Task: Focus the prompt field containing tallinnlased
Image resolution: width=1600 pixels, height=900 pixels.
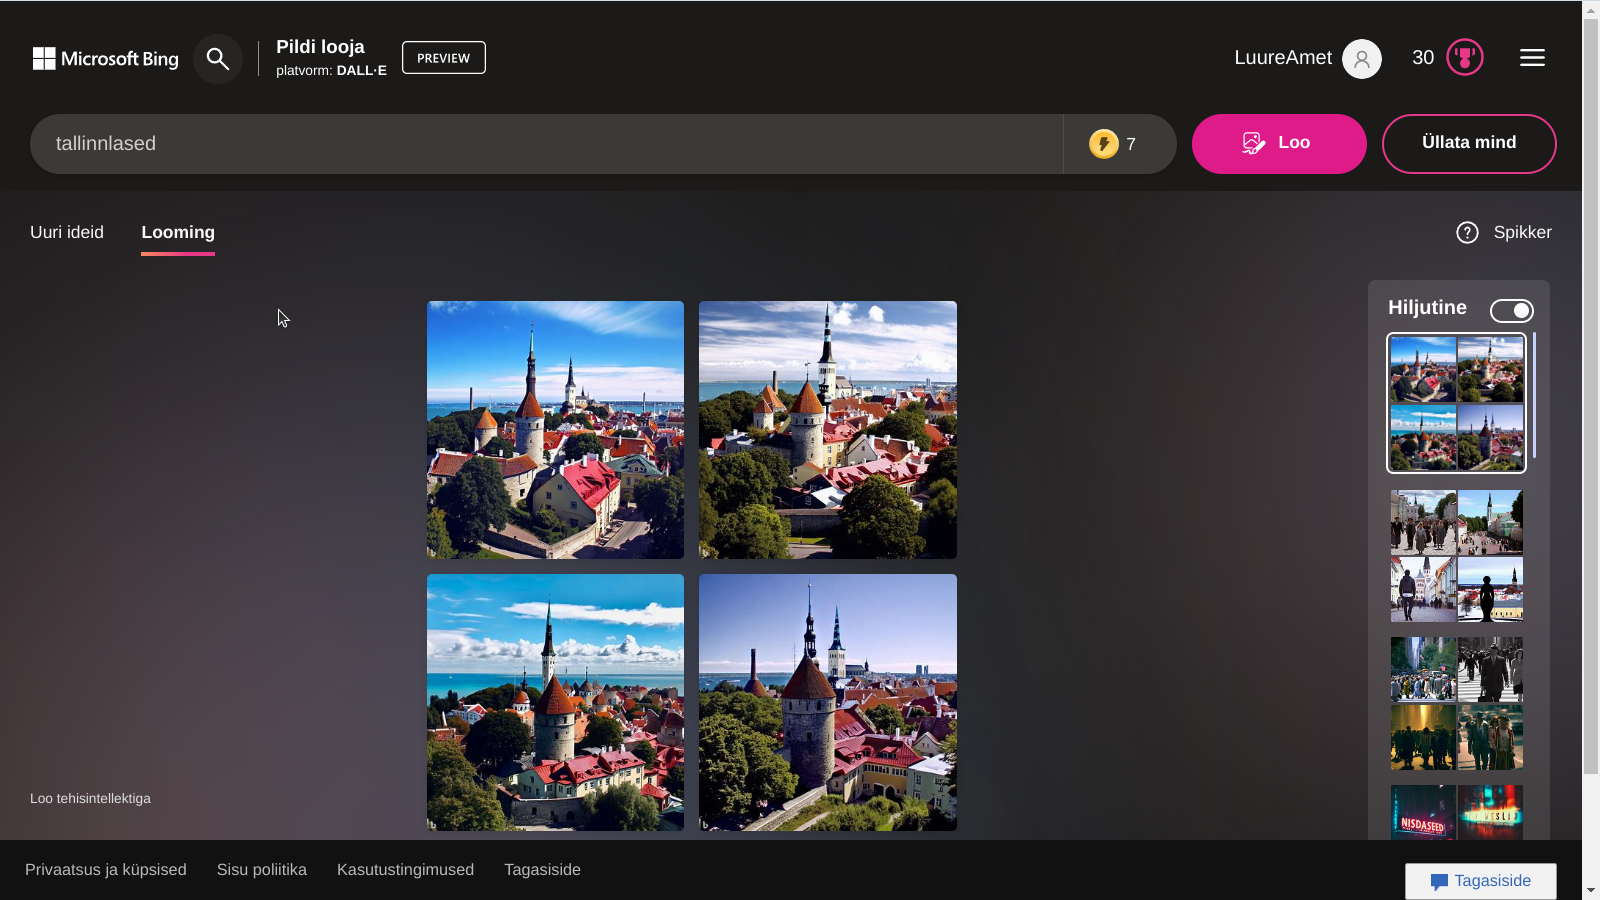Action: click(546, 144)
